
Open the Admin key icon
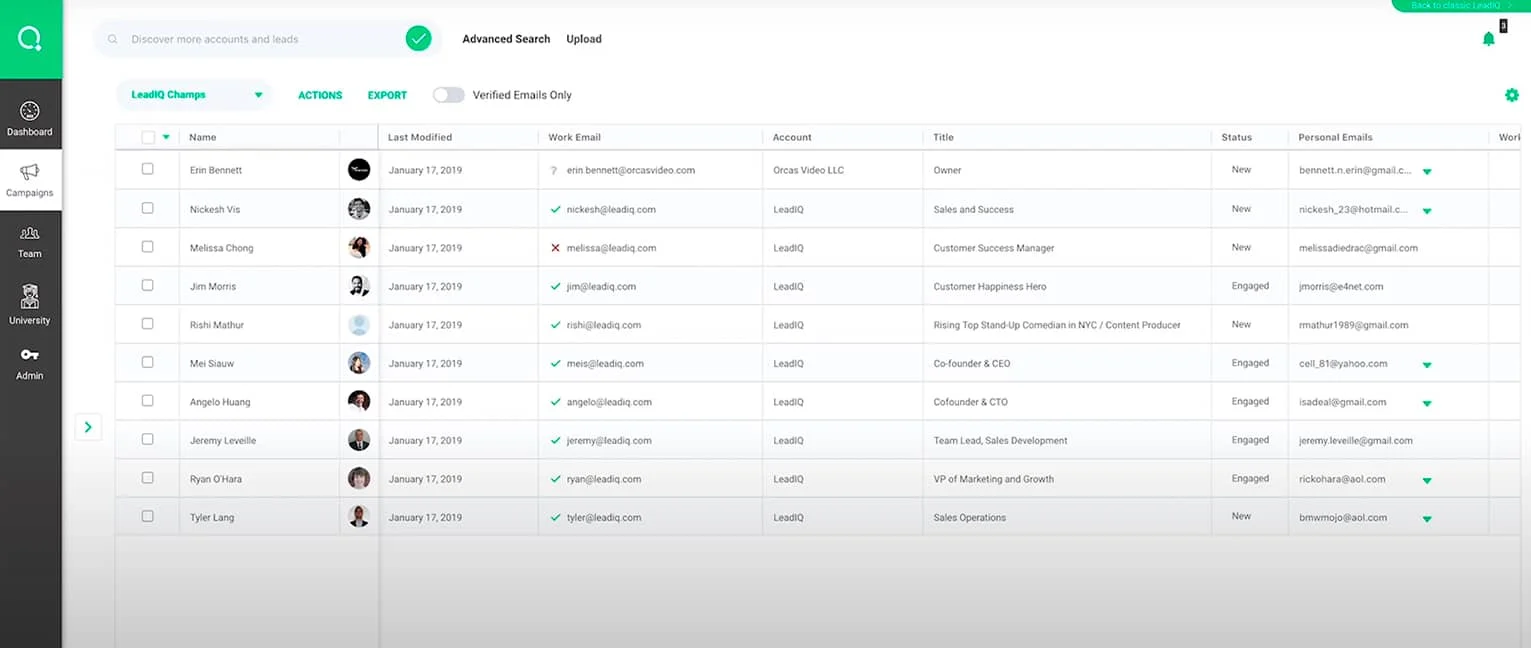click(30, 362)
